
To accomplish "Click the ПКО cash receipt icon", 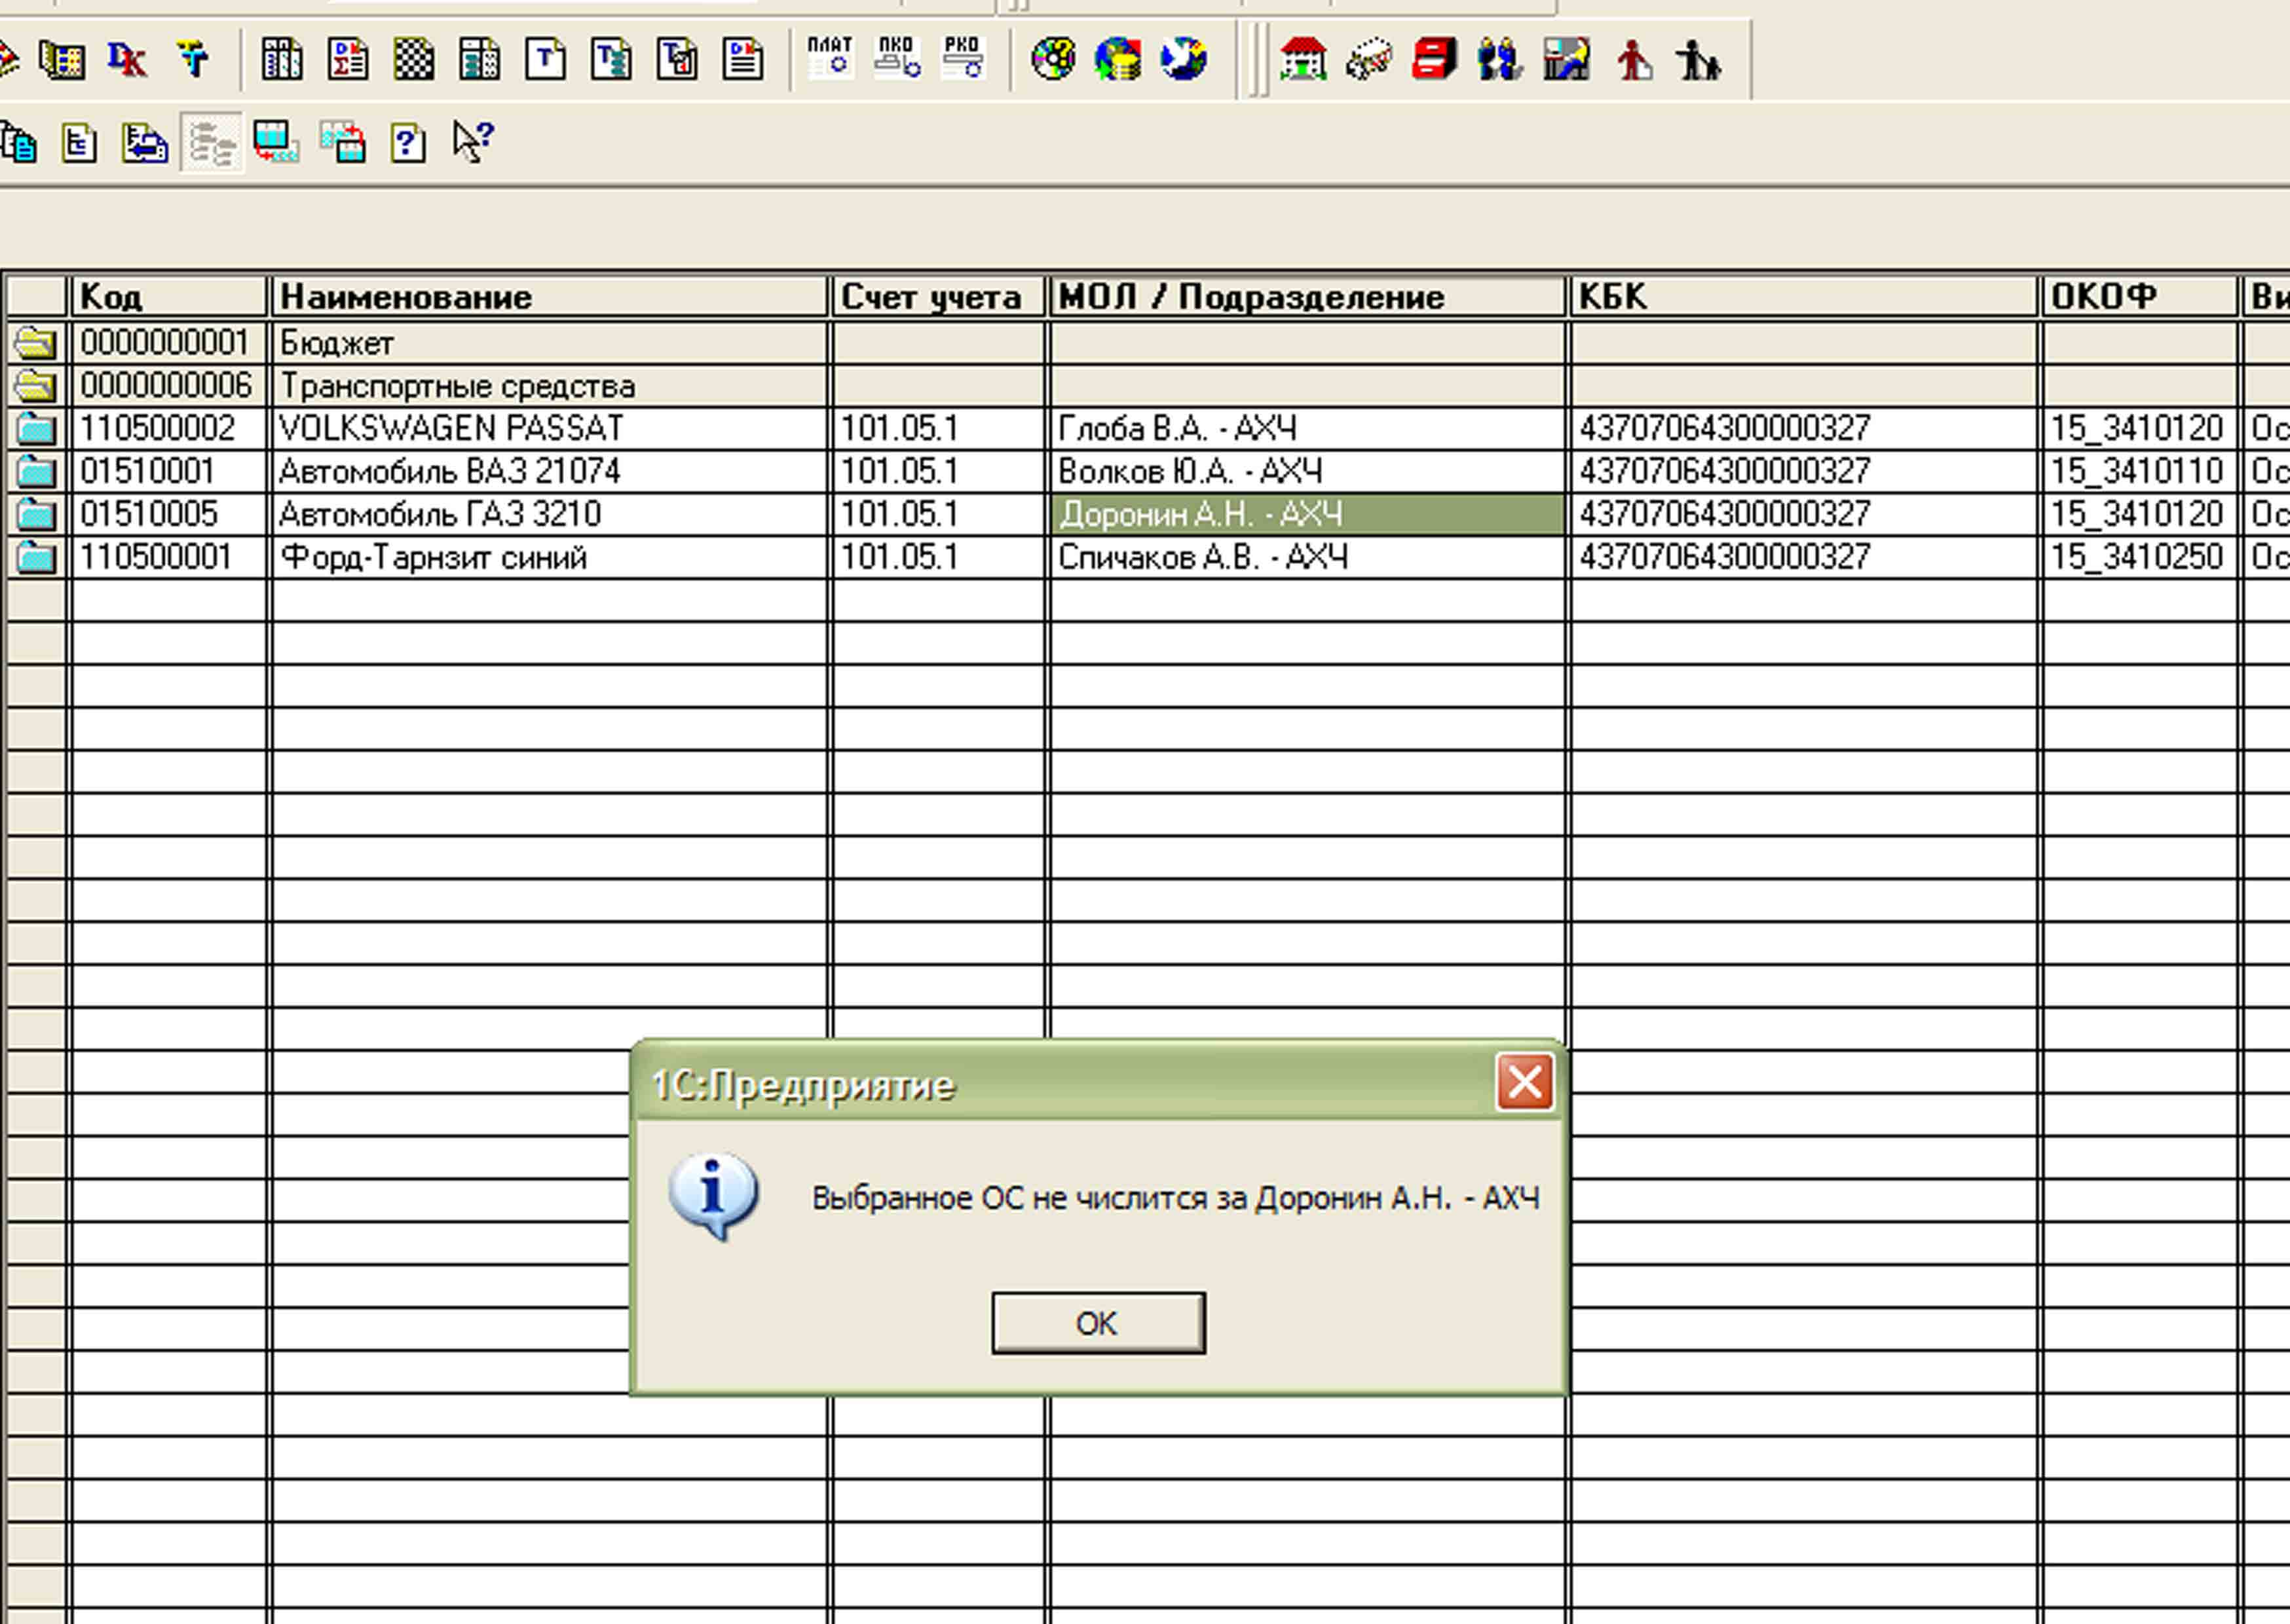I will (x=896, y=58).
